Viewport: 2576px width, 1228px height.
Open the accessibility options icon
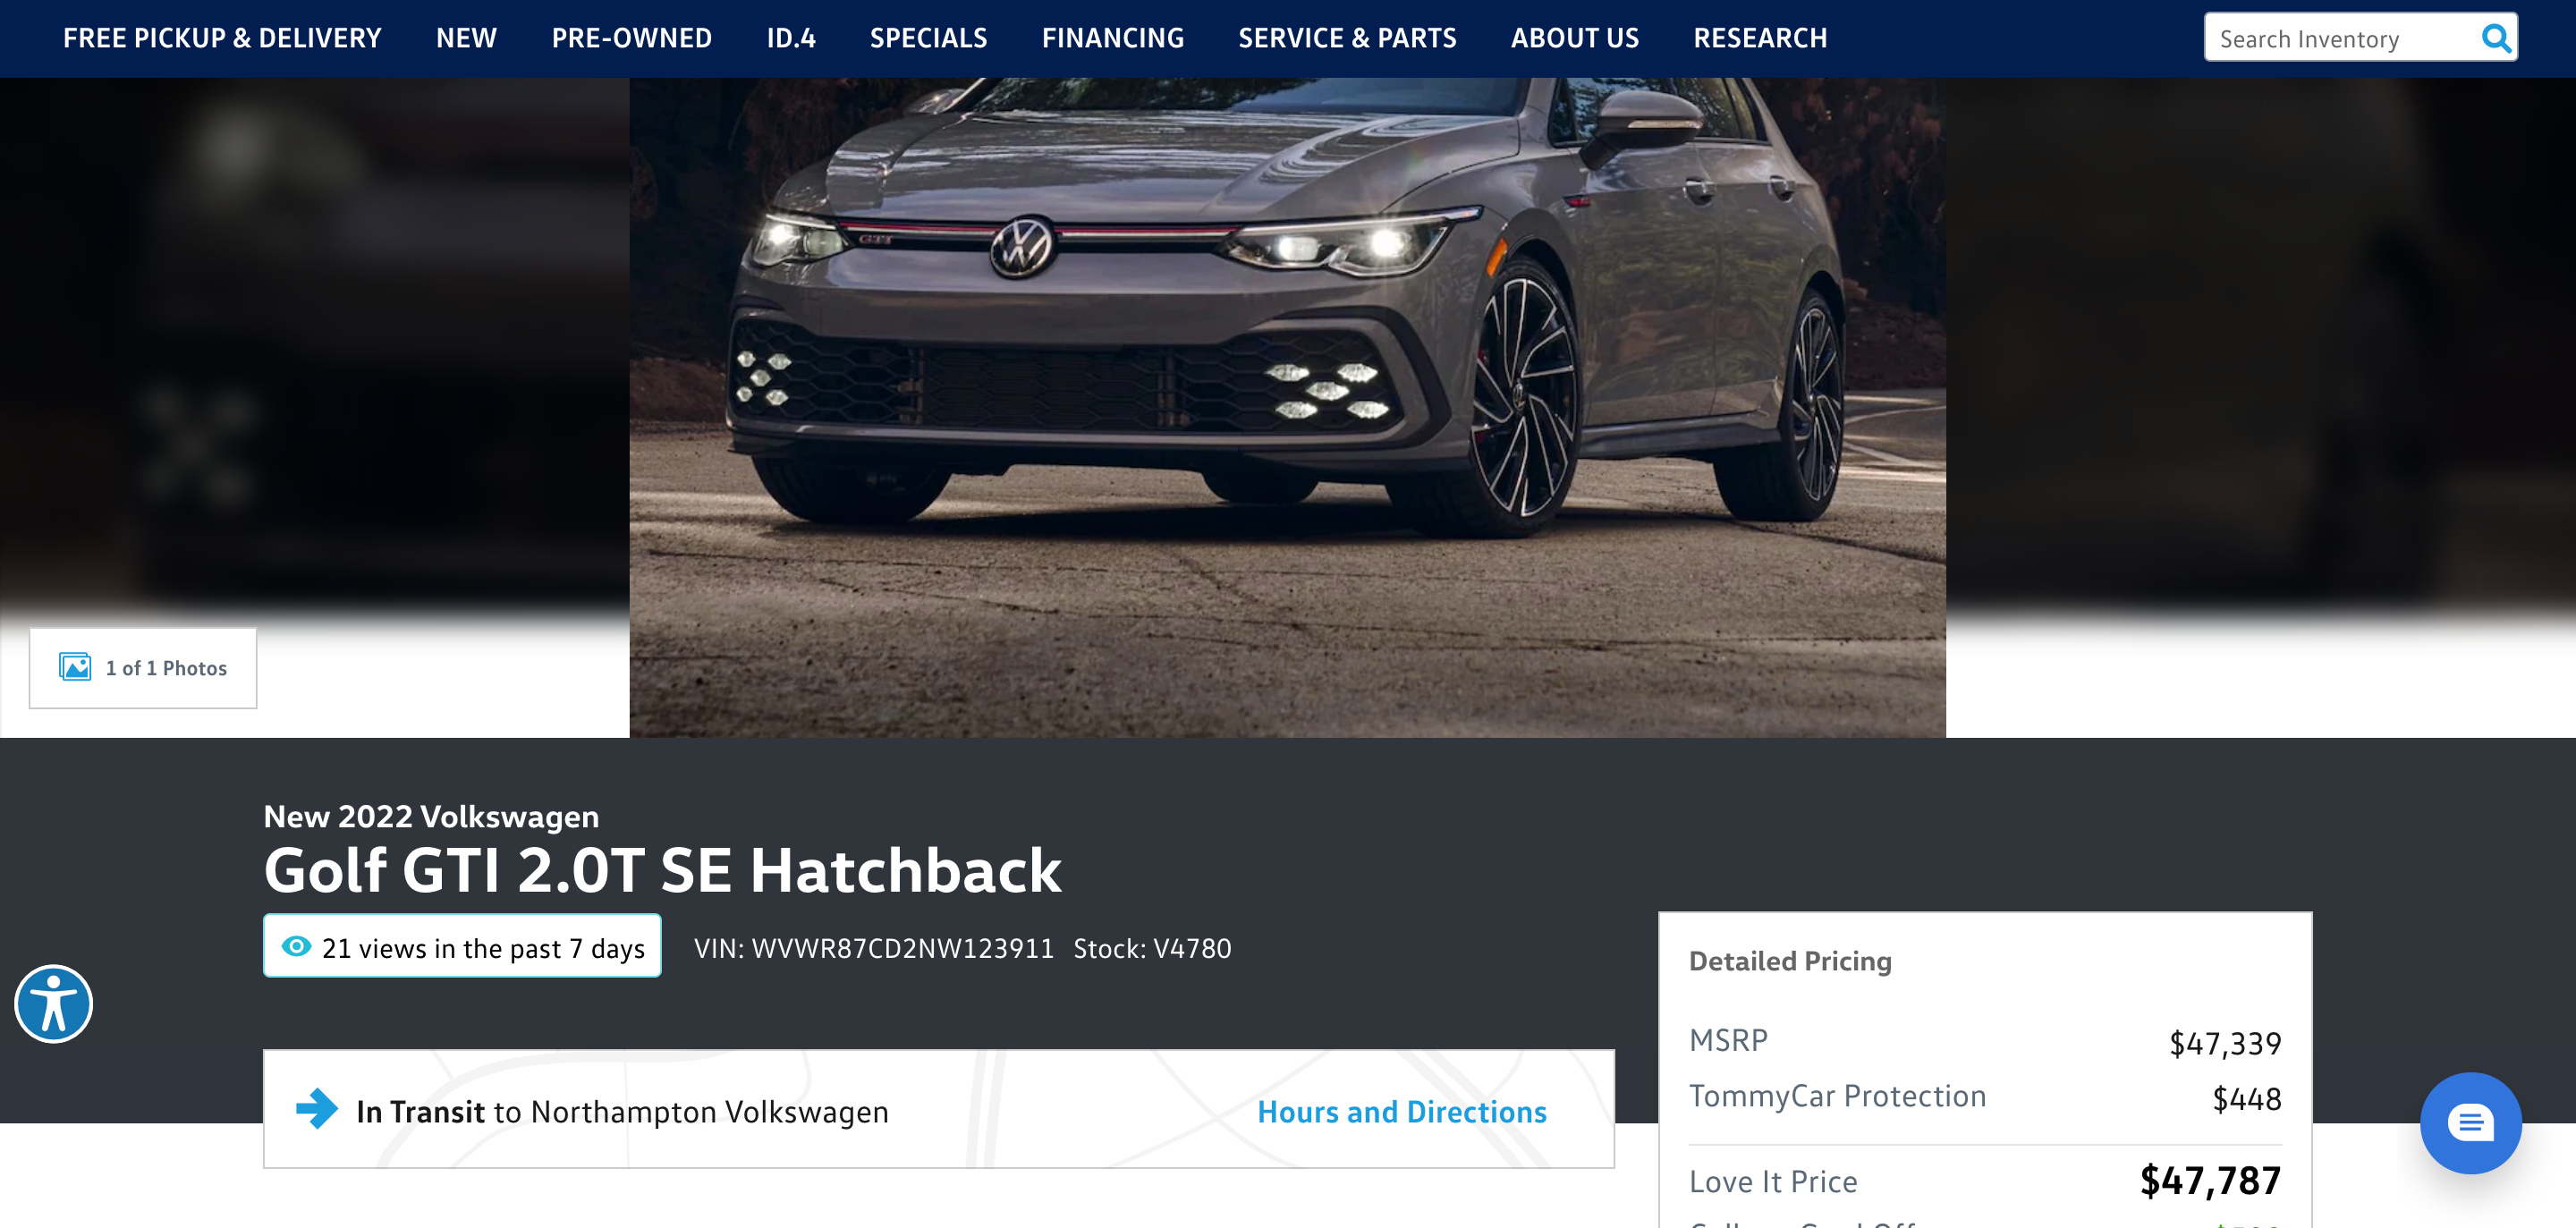click(53, 1003)
